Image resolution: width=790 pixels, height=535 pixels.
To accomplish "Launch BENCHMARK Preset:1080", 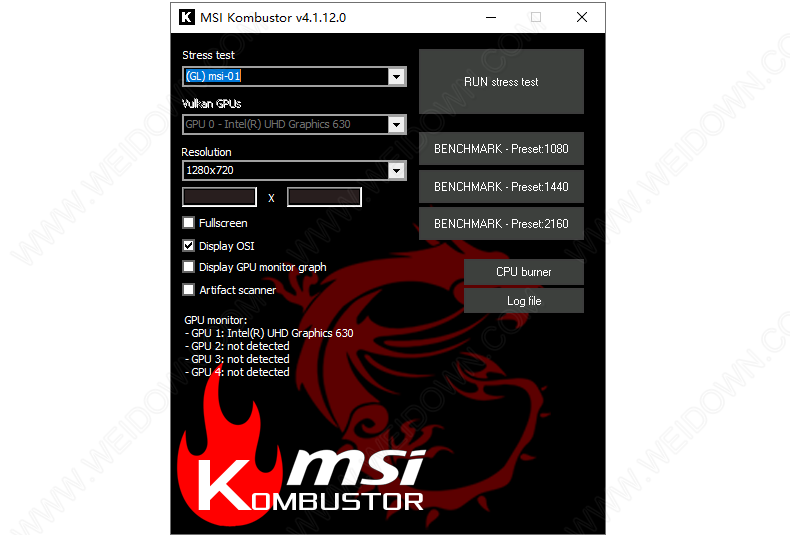I will (501, 149).
